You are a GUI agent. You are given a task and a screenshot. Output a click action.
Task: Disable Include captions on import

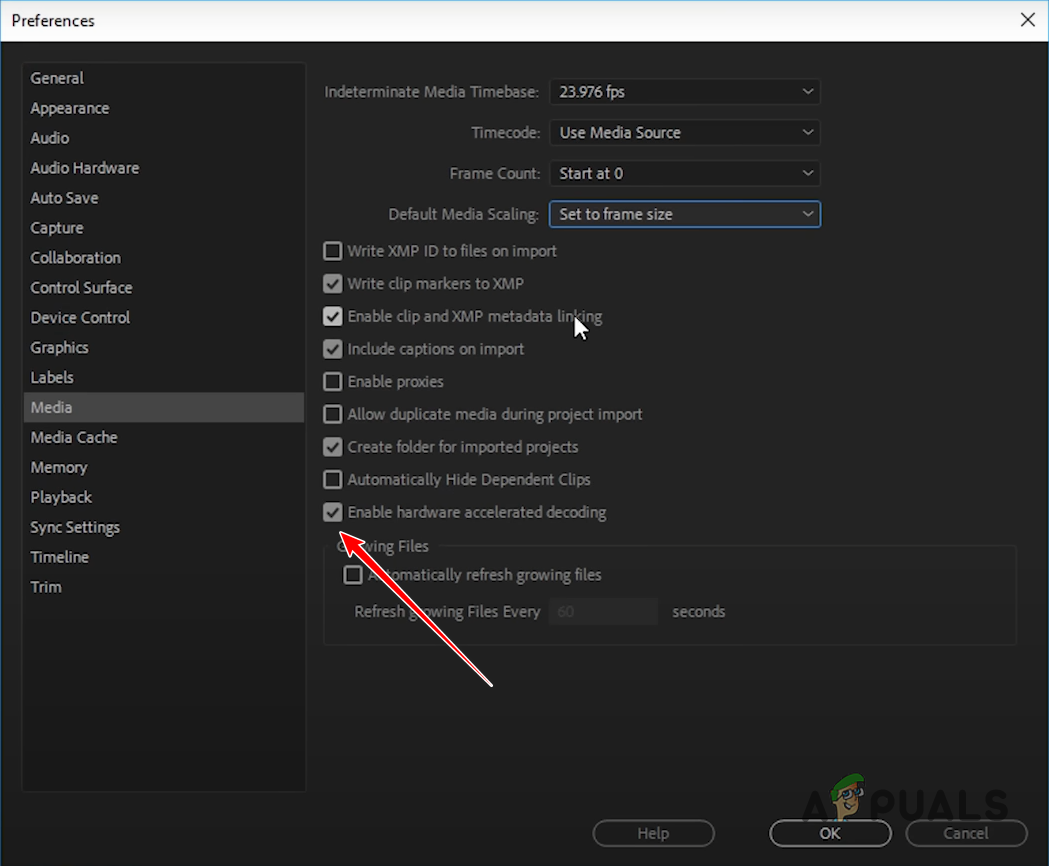pos(332,349)
